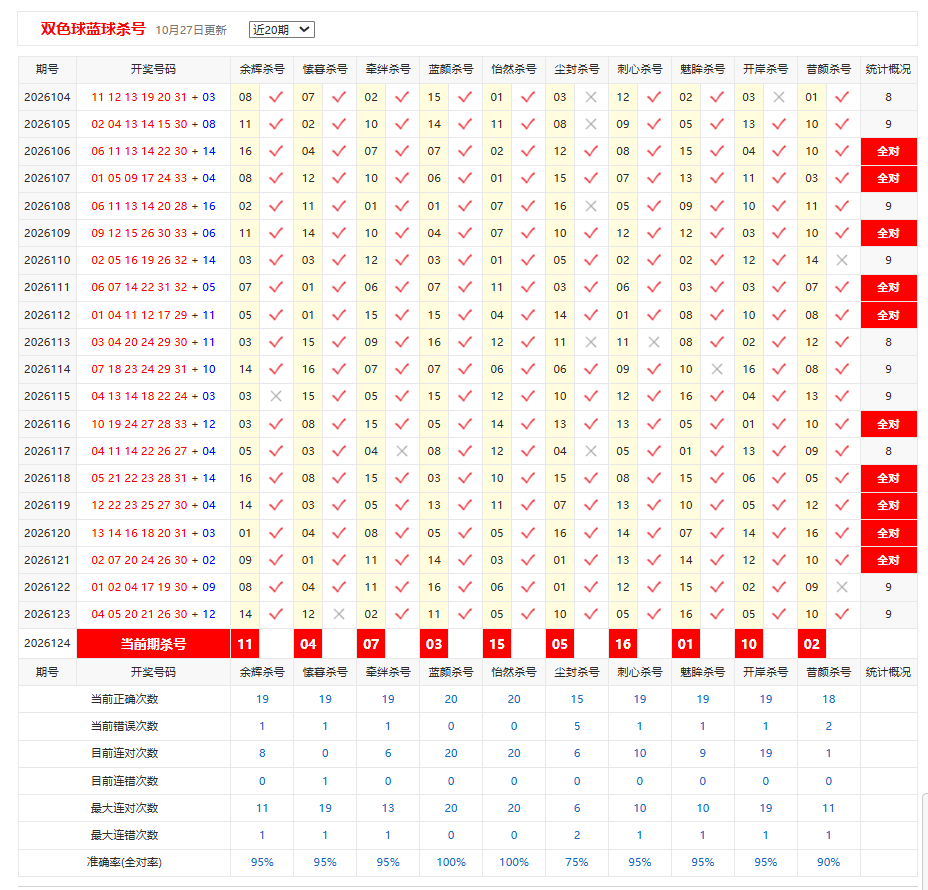Click the X mark in row 2026123
Image resolution: width=928 pixels, height=890 pixels.
(x=339, y=614)
